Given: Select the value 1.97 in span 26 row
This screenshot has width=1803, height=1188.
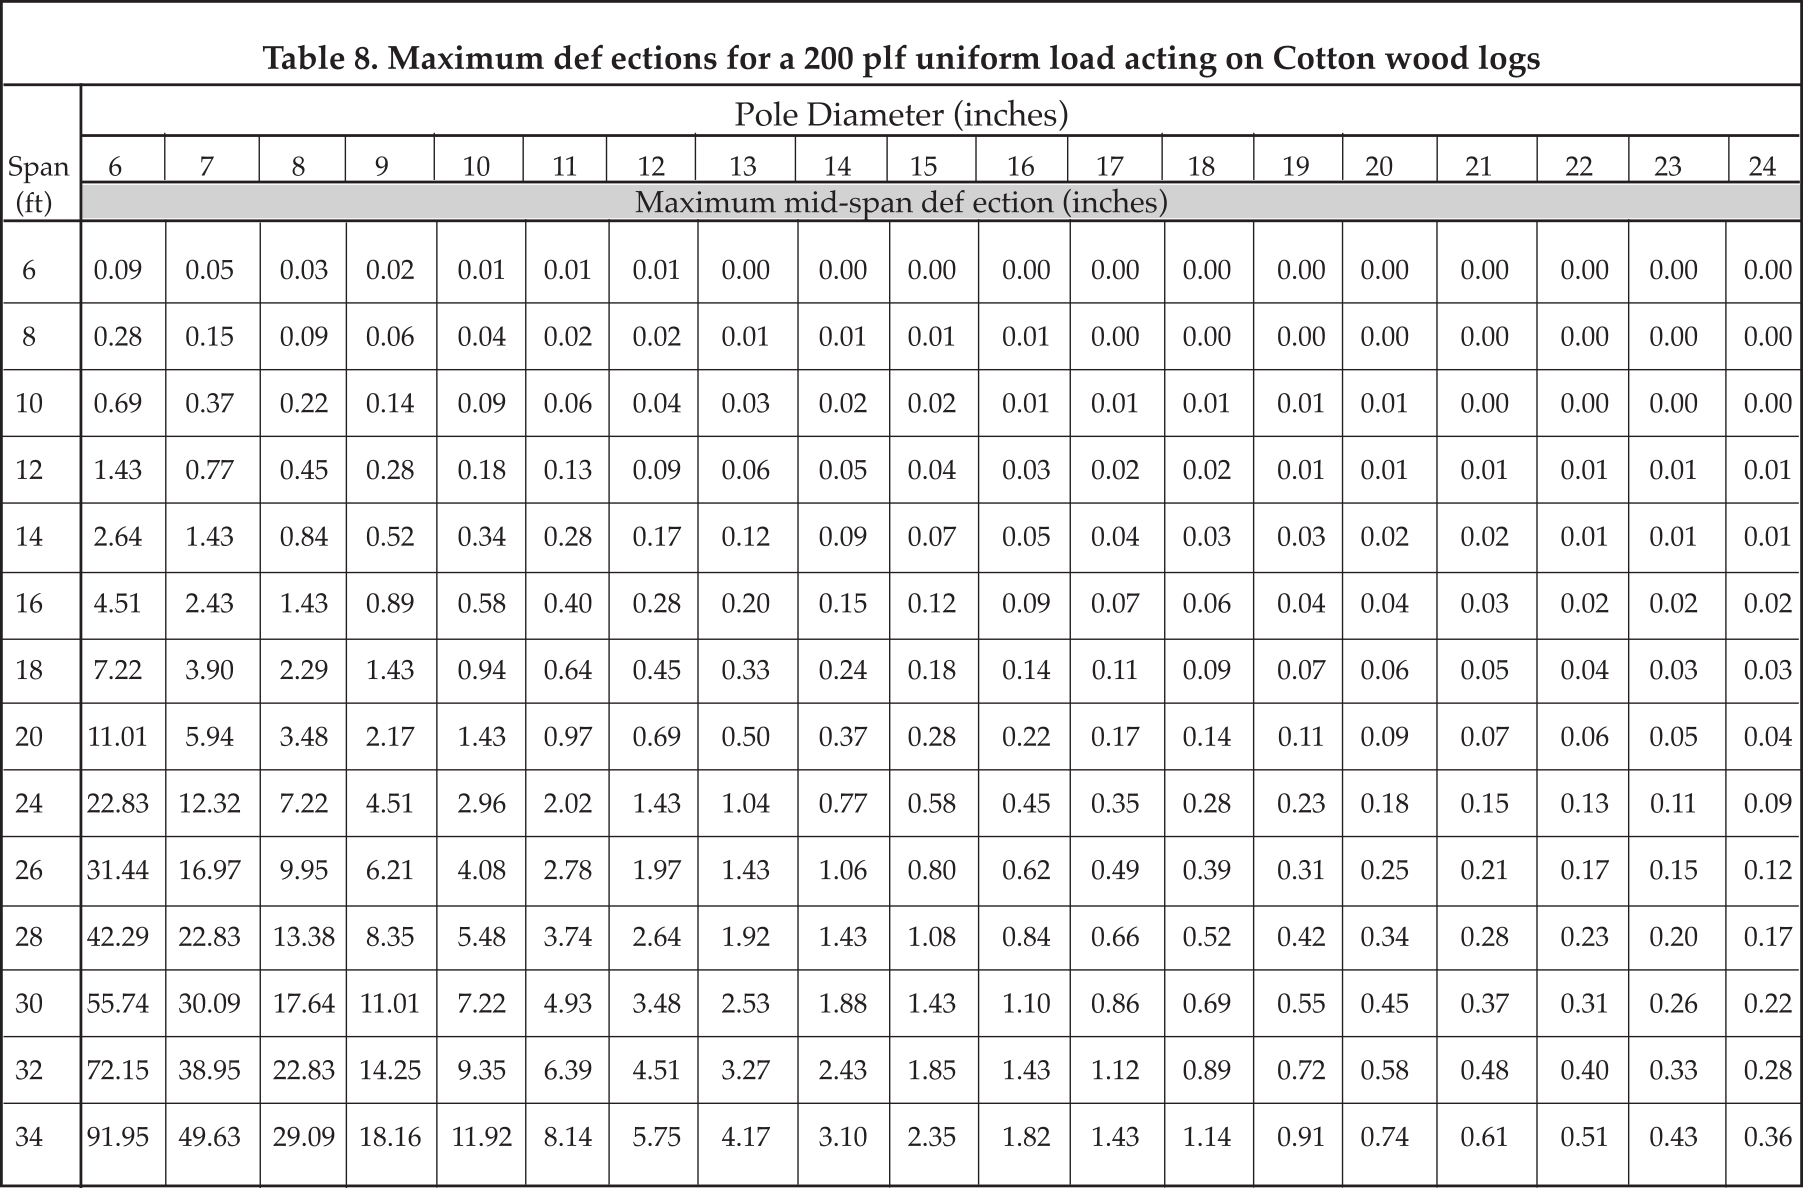Looking at the screenshot, I should pos(657,870).
